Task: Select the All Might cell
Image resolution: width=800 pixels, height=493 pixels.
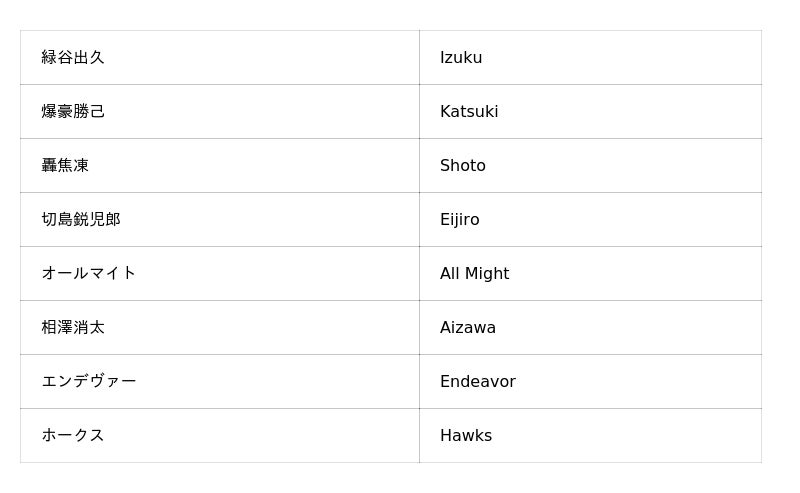Action: click(x=475, y=274)
